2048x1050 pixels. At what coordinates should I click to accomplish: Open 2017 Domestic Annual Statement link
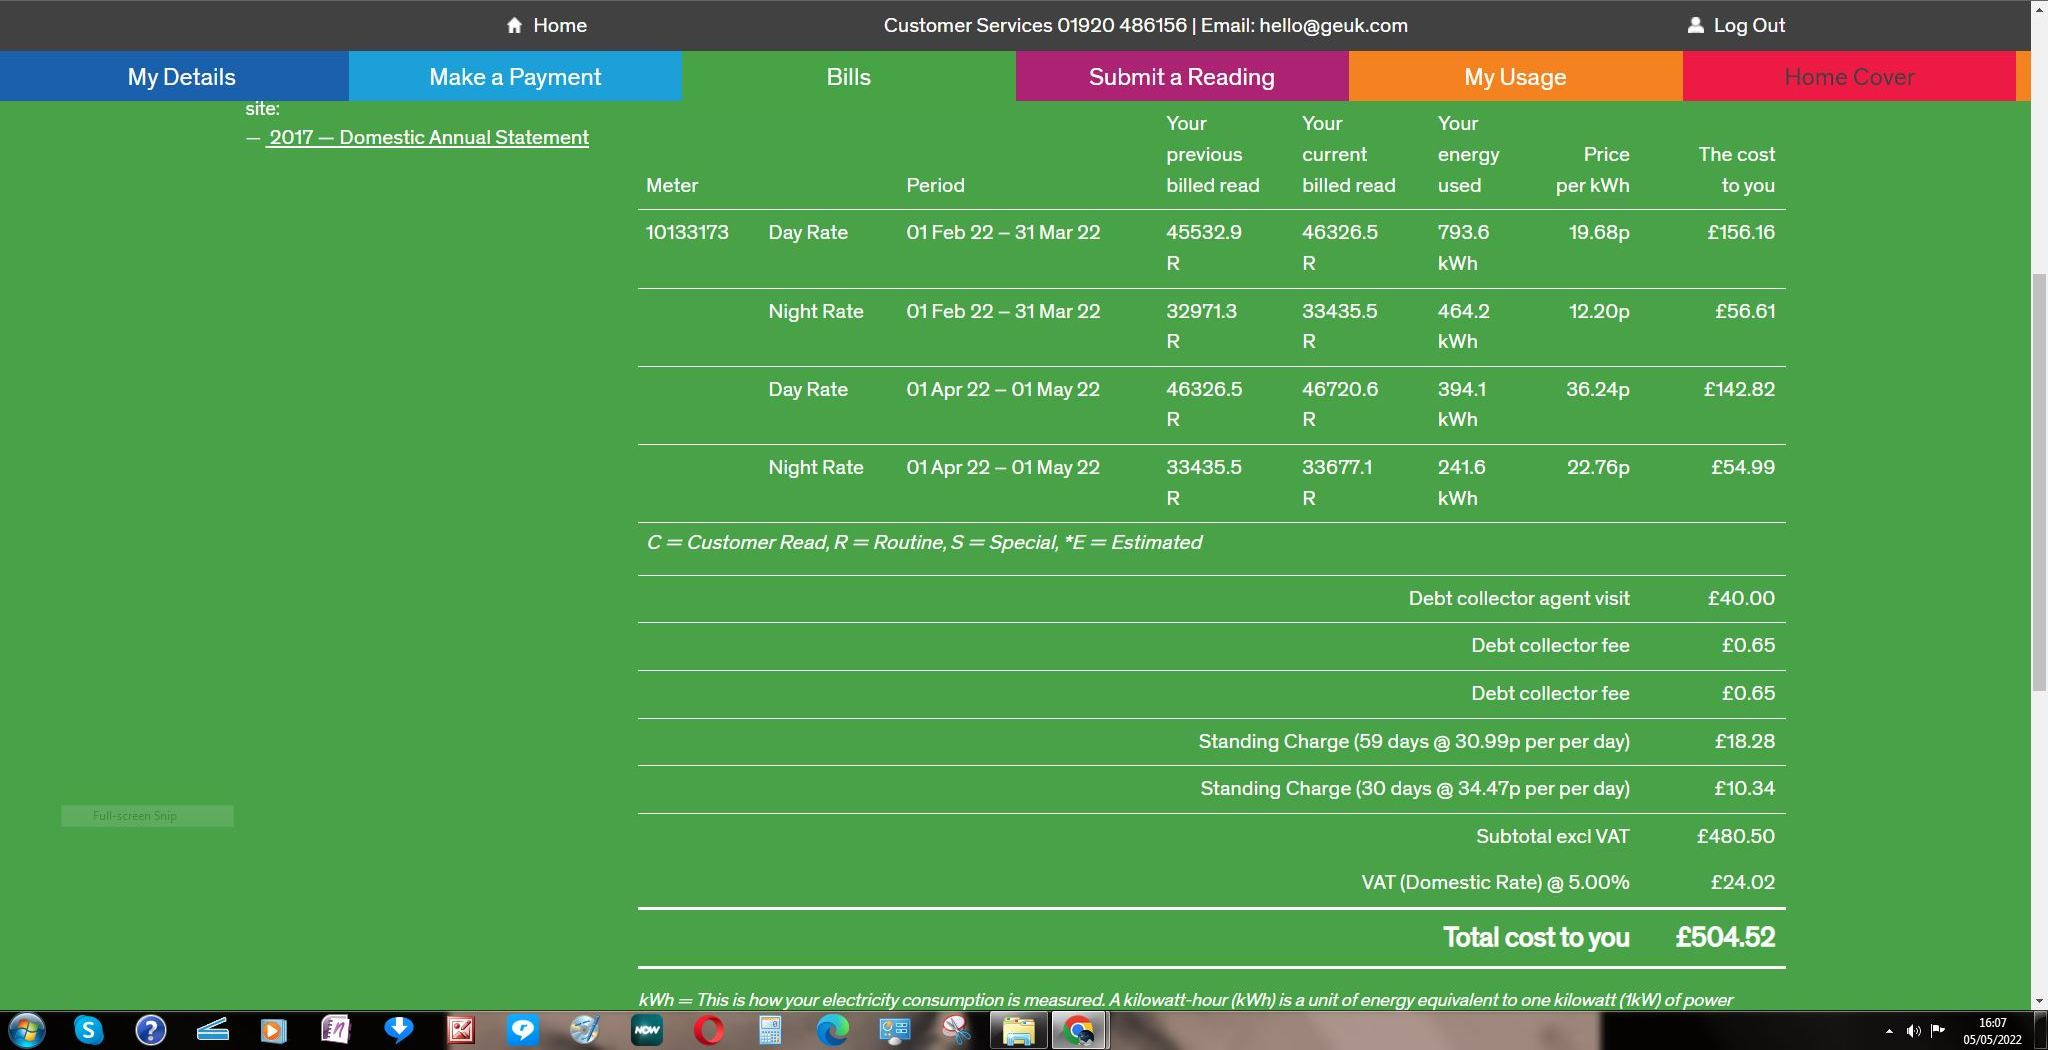[428, 138]
